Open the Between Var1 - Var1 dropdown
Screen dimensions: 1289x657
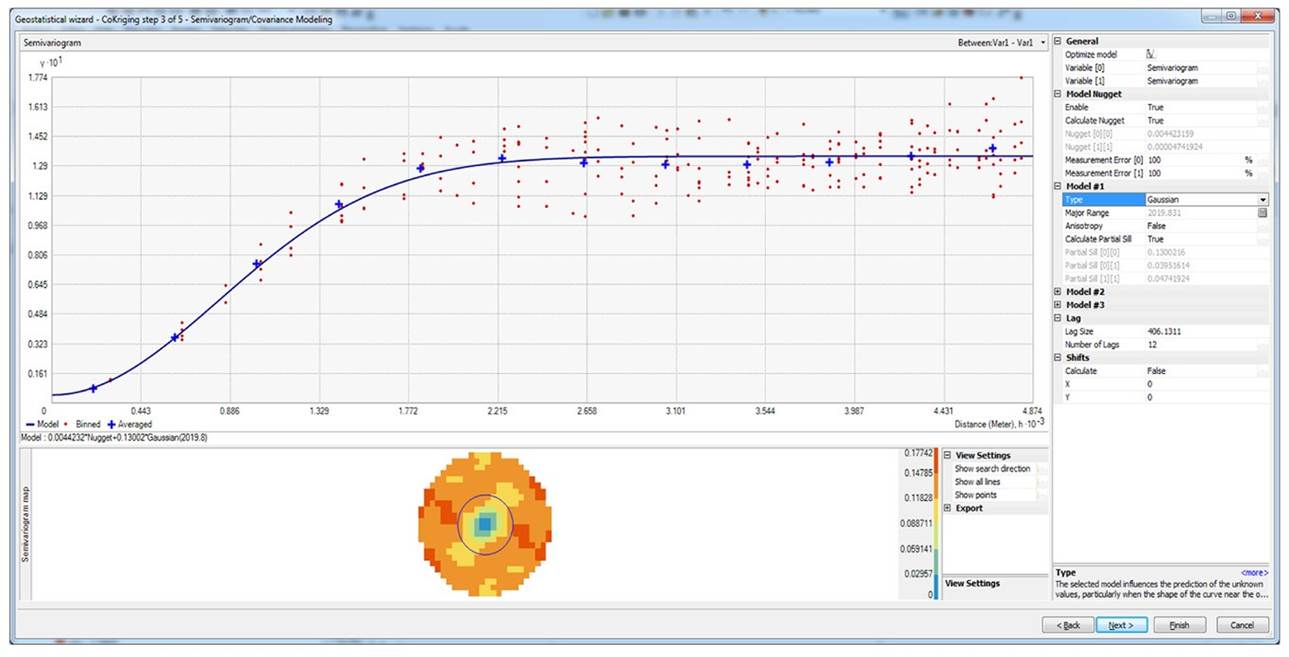point(1043,43)
